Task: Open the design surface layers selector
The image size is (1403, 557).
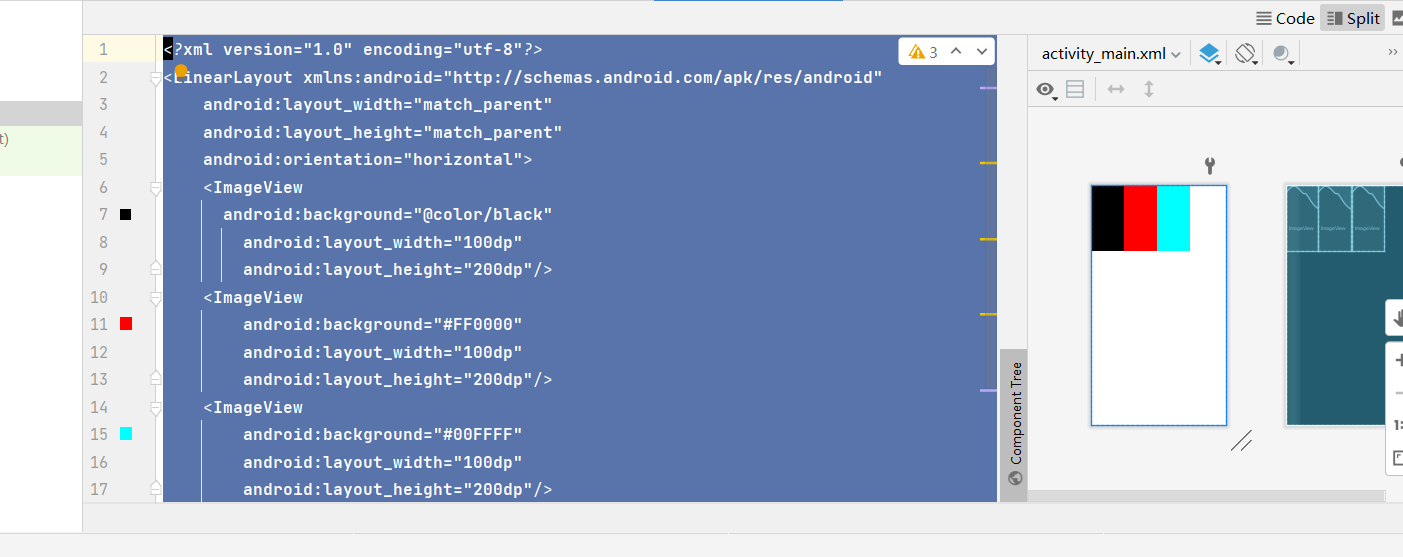Action: coord(1209,54)
